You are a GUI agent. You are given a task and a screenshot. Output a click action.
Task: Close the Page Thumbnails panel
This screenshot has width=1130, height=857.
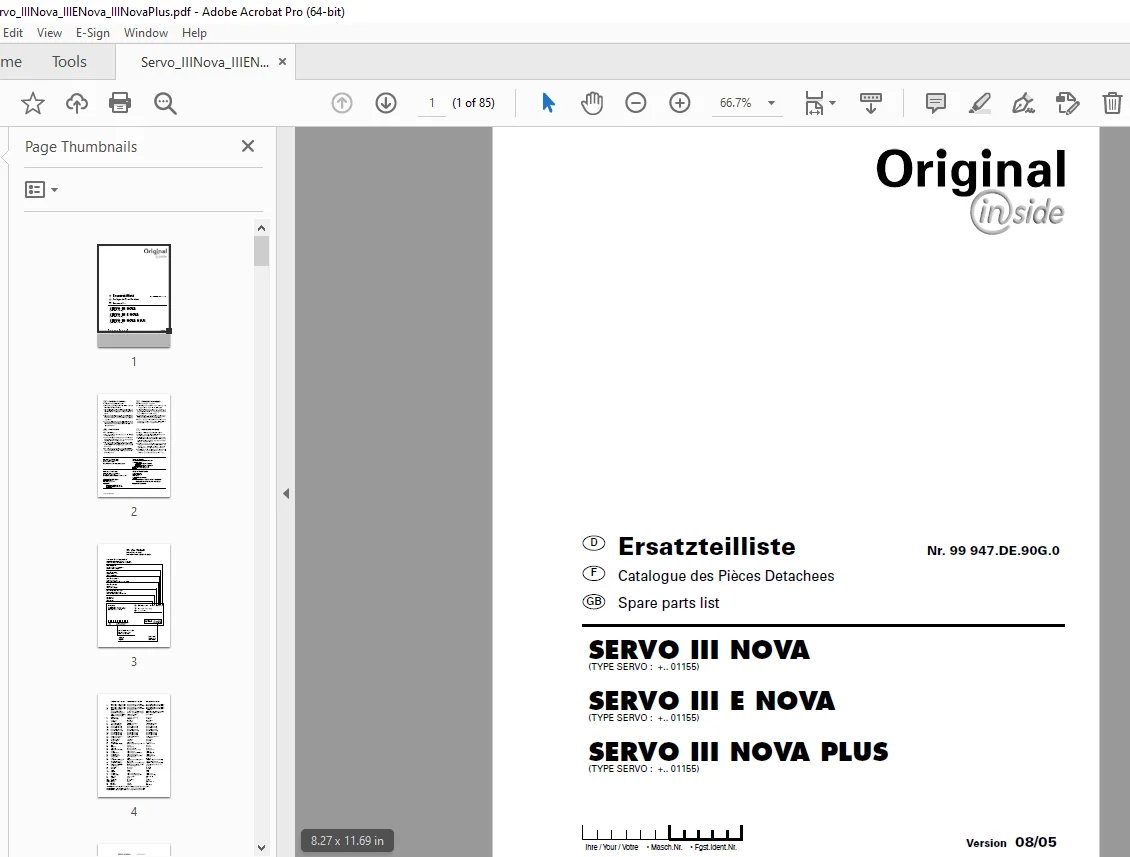[x=248, y=146]
